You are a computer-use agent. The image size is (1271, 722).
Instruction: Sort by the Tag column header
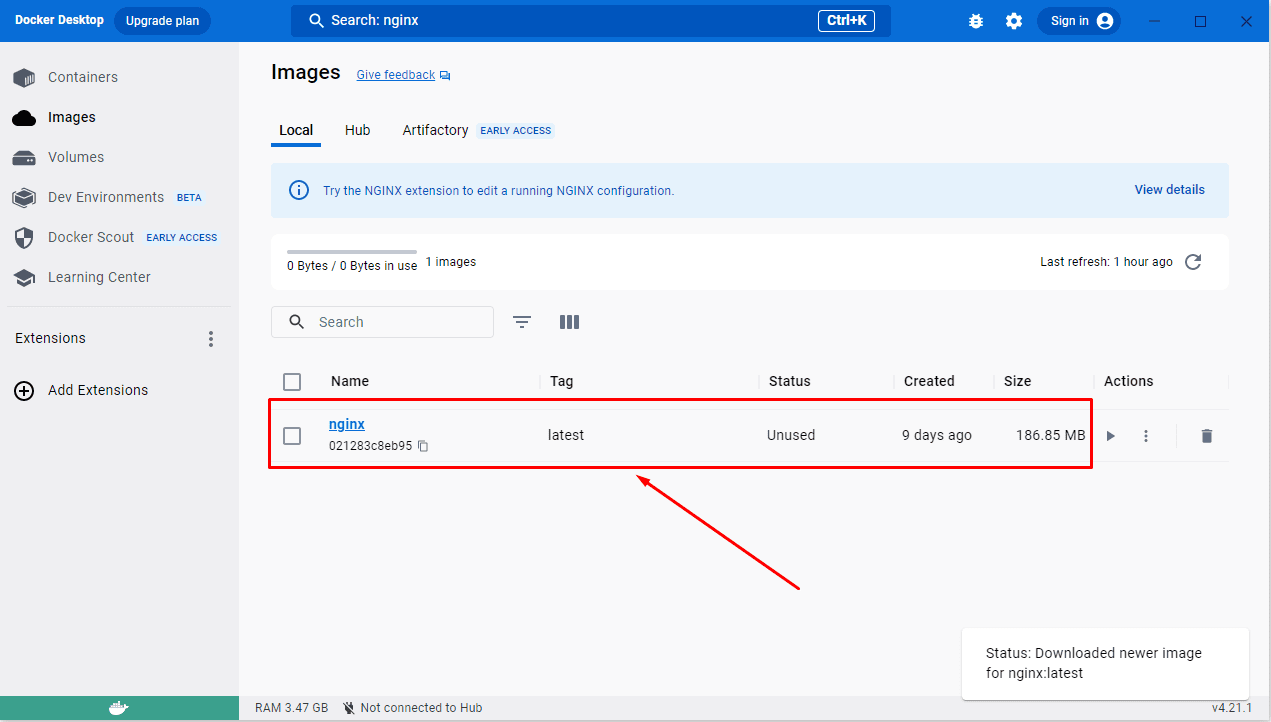pos(561,381)
